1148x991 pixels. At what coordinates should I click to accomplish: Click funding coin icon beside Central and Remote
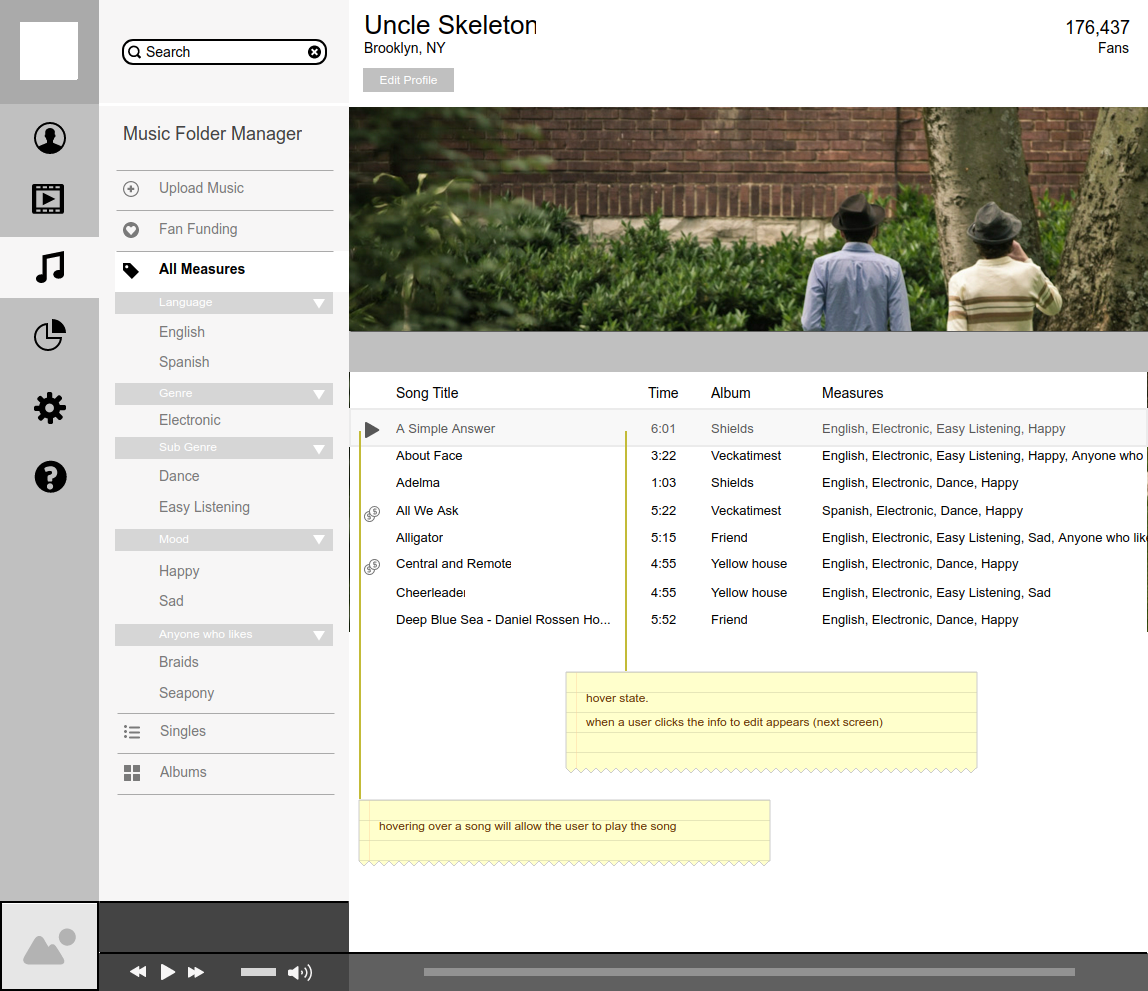(372, 566)
